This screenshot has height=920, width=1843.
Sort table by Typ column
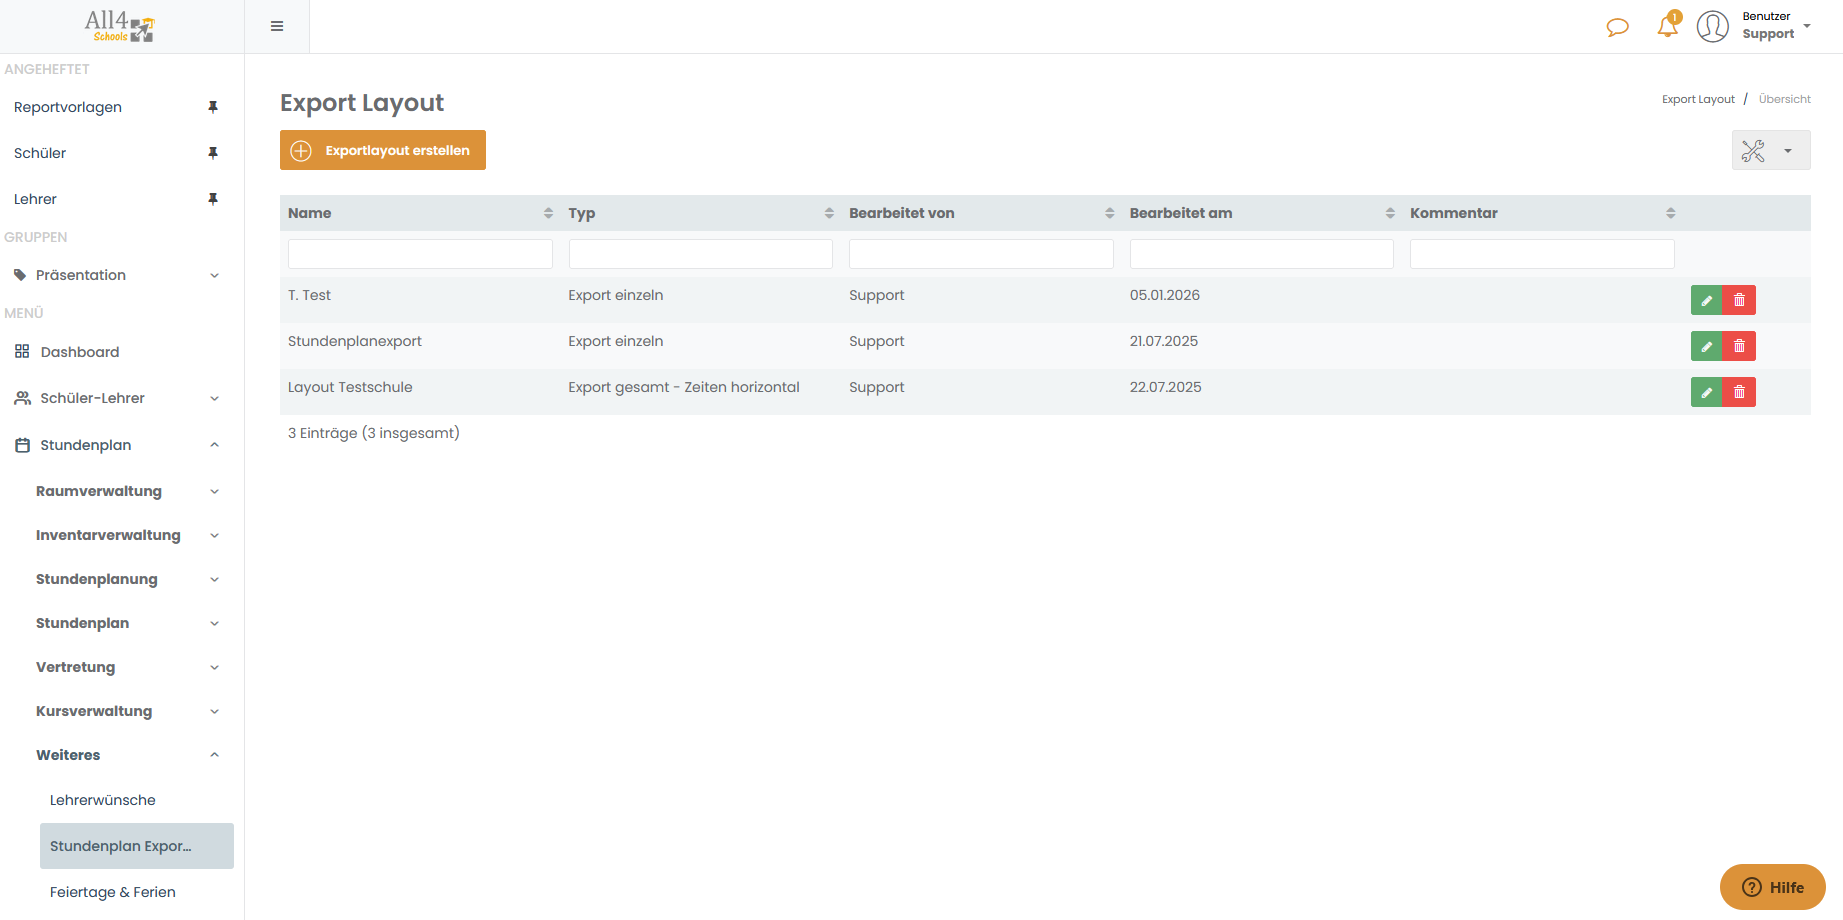[x=829, y=213]
